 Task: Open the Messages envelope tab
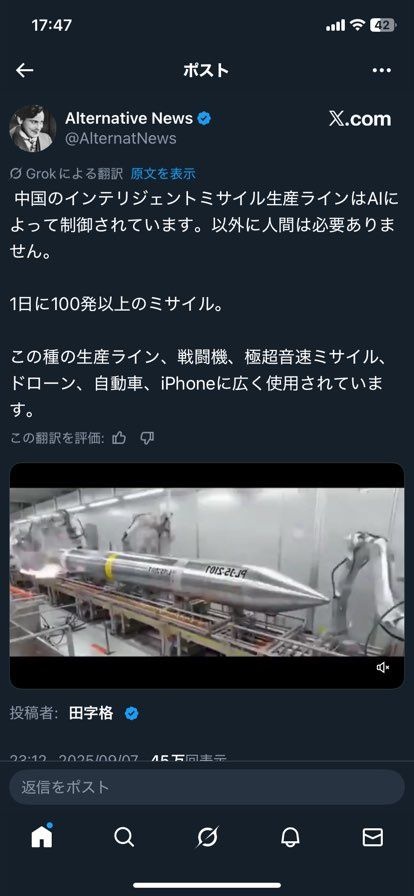[373, 838]
